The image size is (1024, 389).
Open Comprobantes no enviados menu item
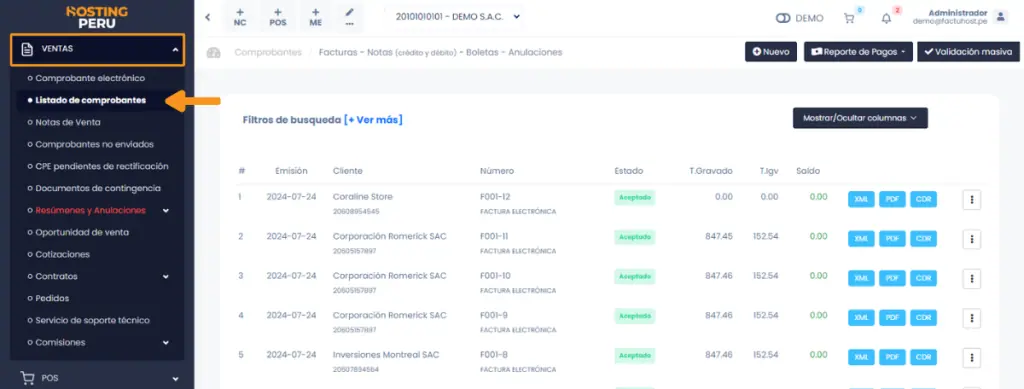coord(95,144)
